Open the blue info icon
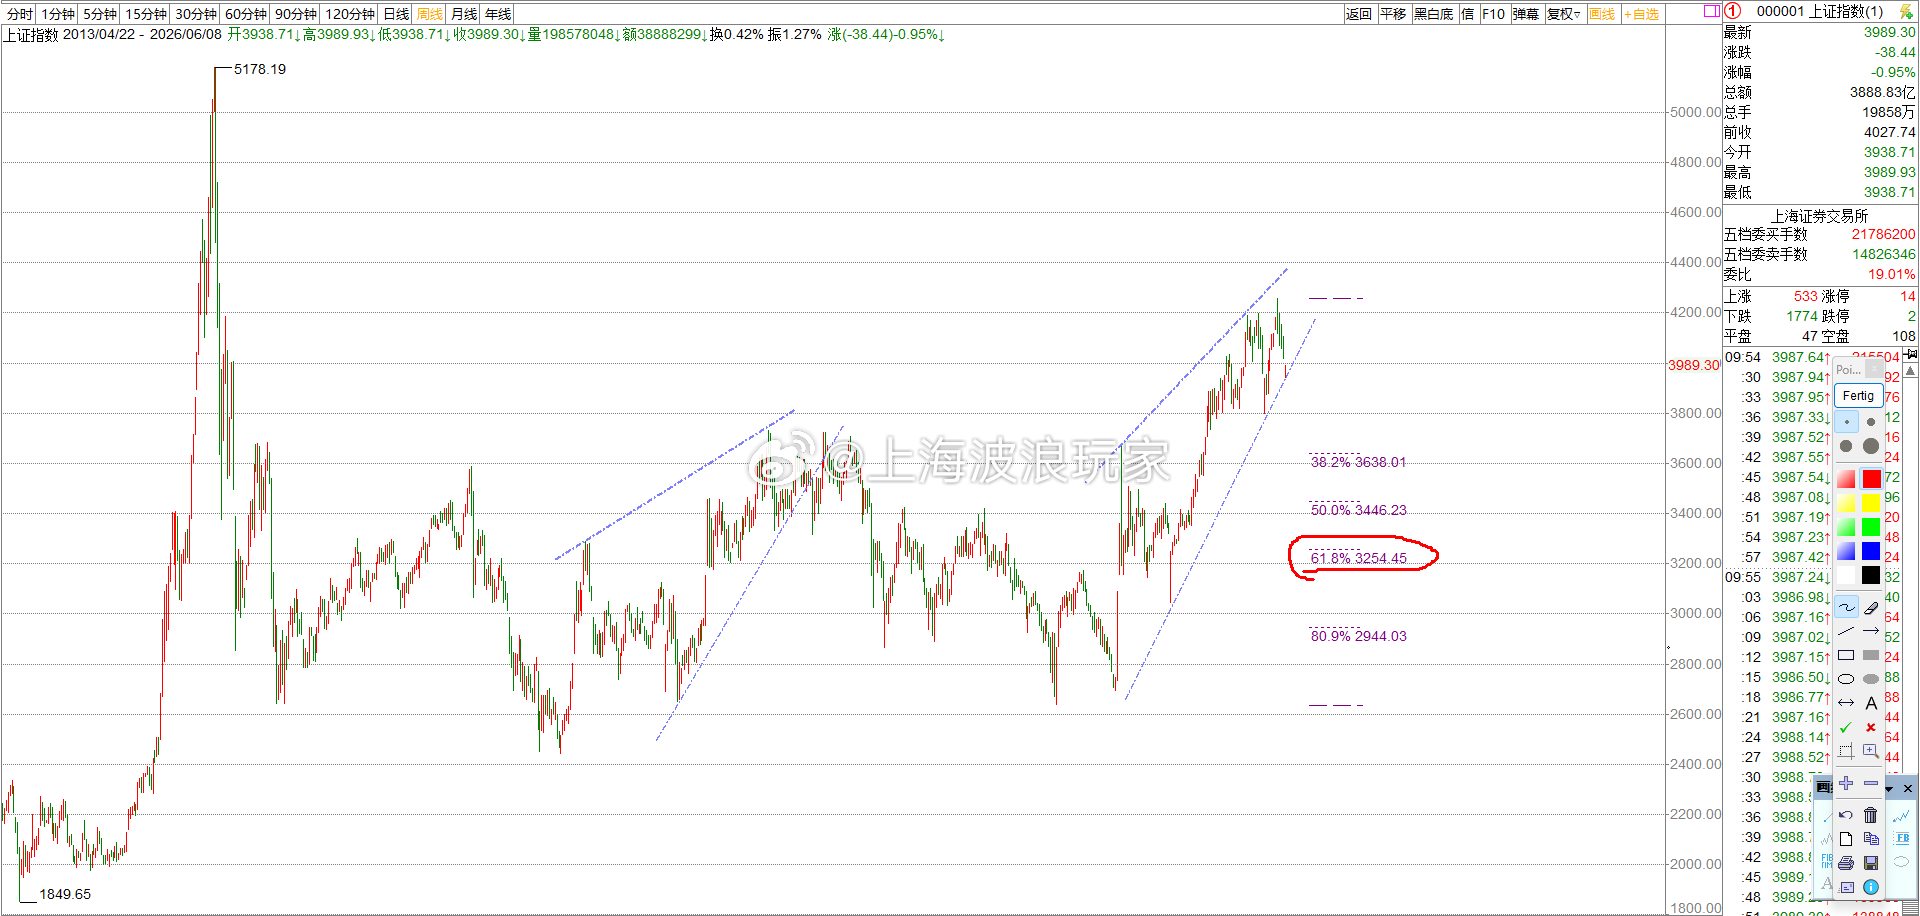The width and height of the screenshot is (1920, 916). (x=1871, y=887)
